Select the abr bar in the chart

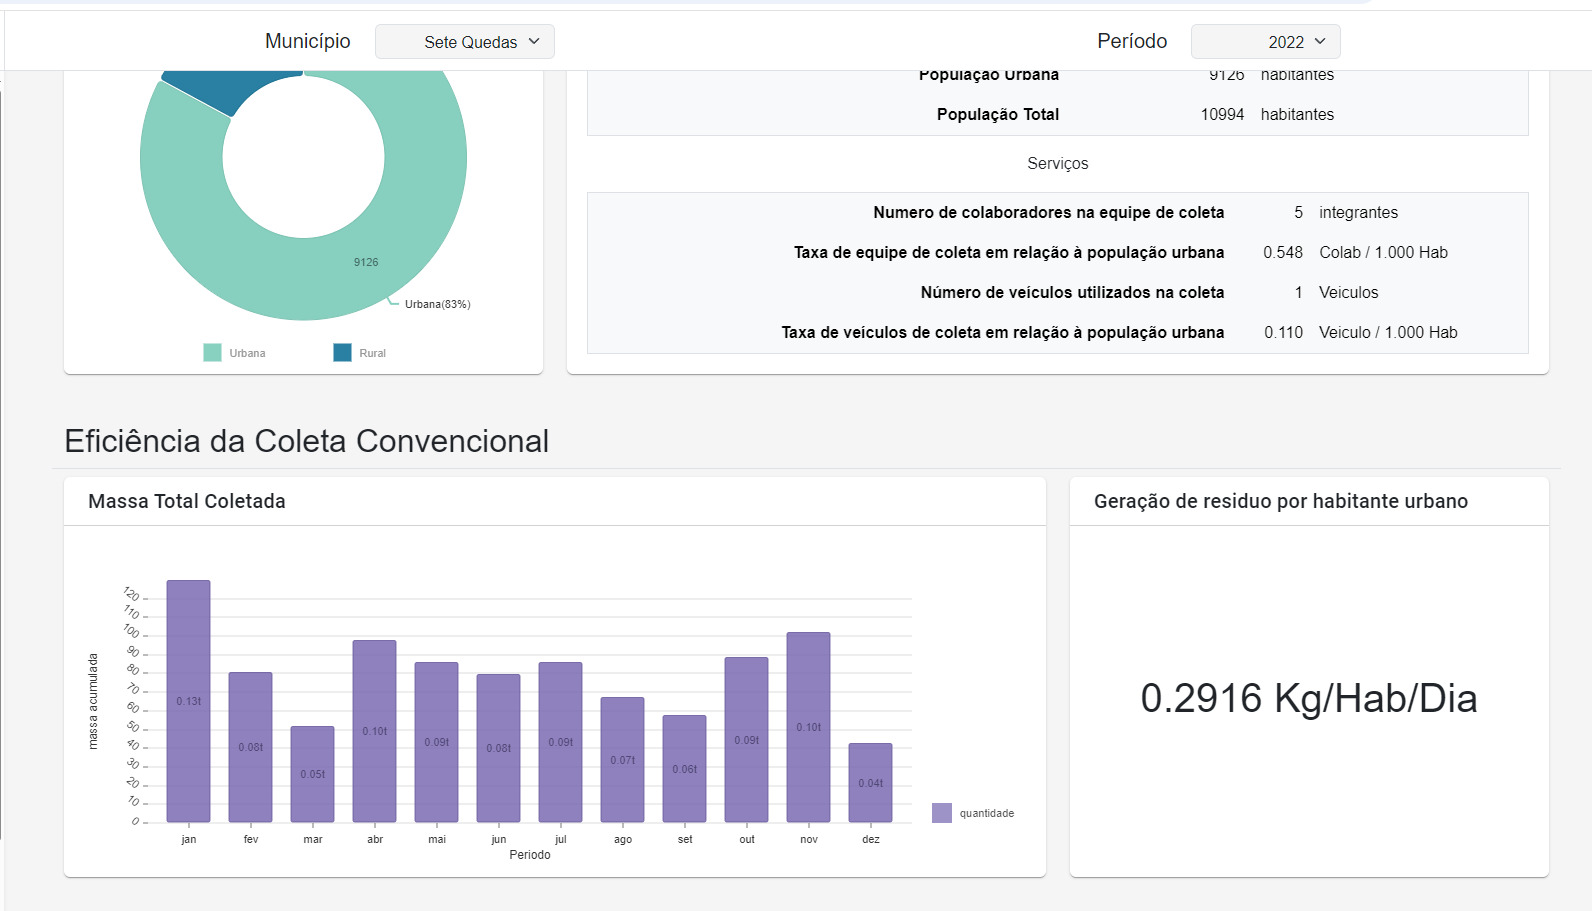point(374,730)
